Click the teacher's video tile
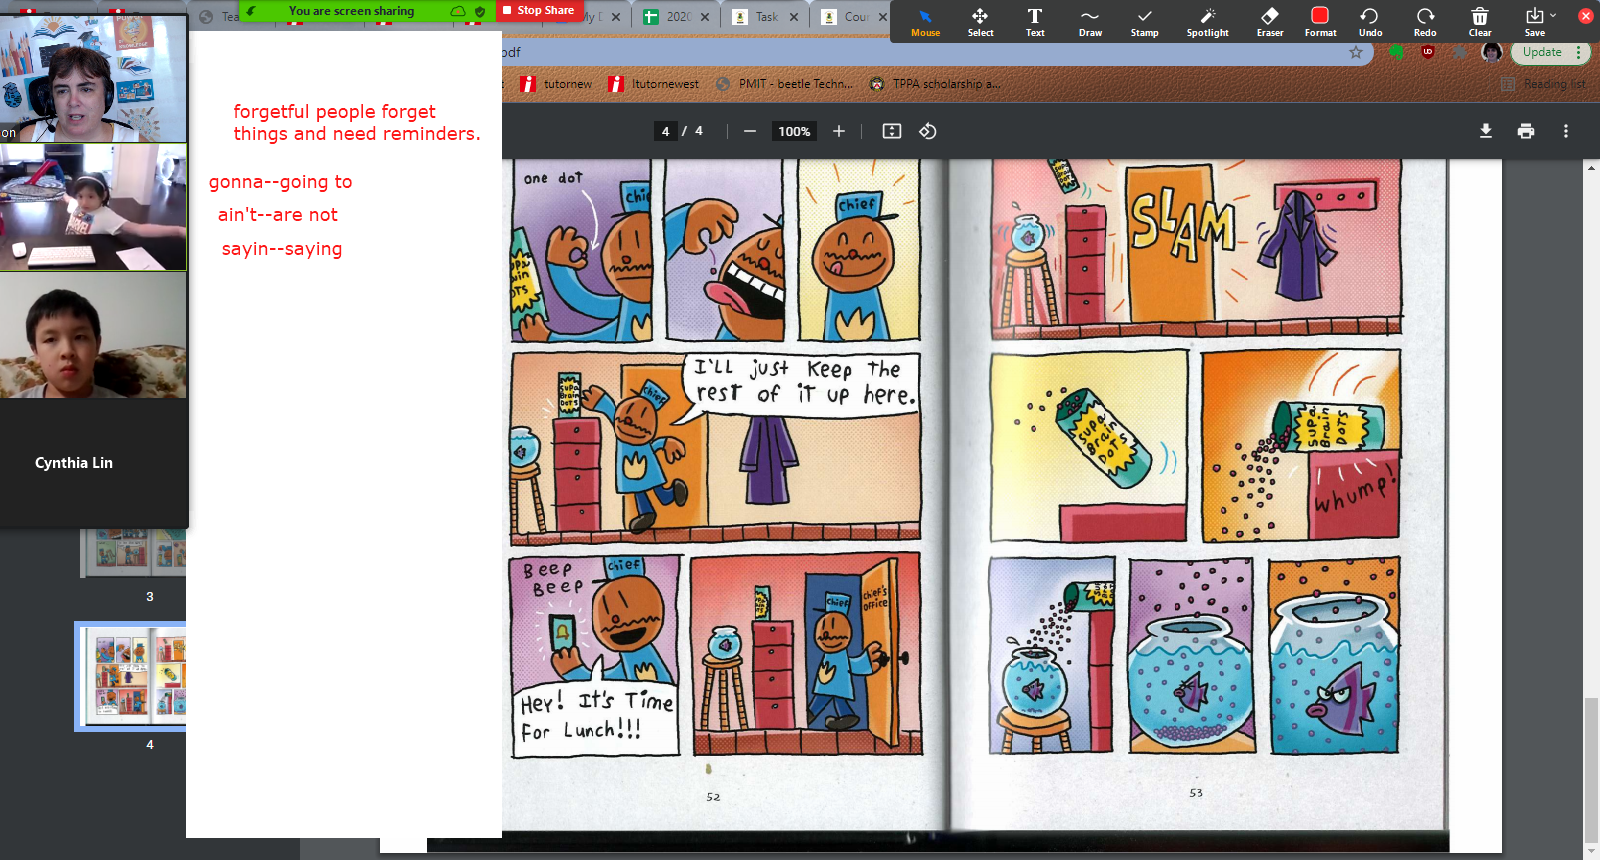The height and width of the screenshot is (860, 1600). click(93, 78)
